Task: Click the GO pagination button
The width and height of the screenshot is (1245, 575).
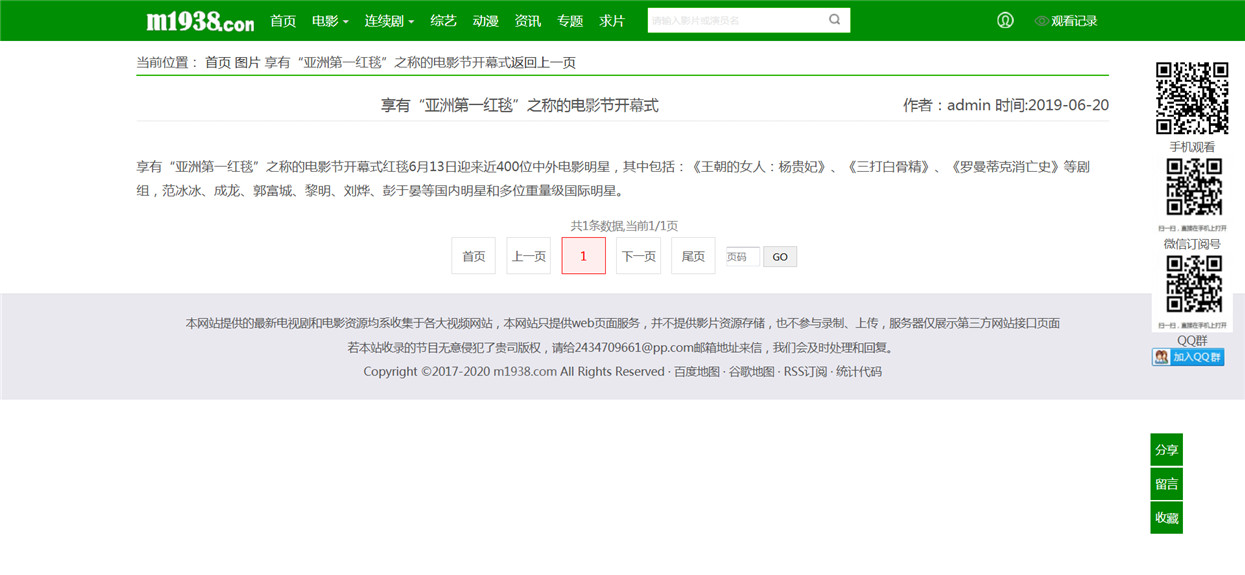Action: tap(780, 257)
